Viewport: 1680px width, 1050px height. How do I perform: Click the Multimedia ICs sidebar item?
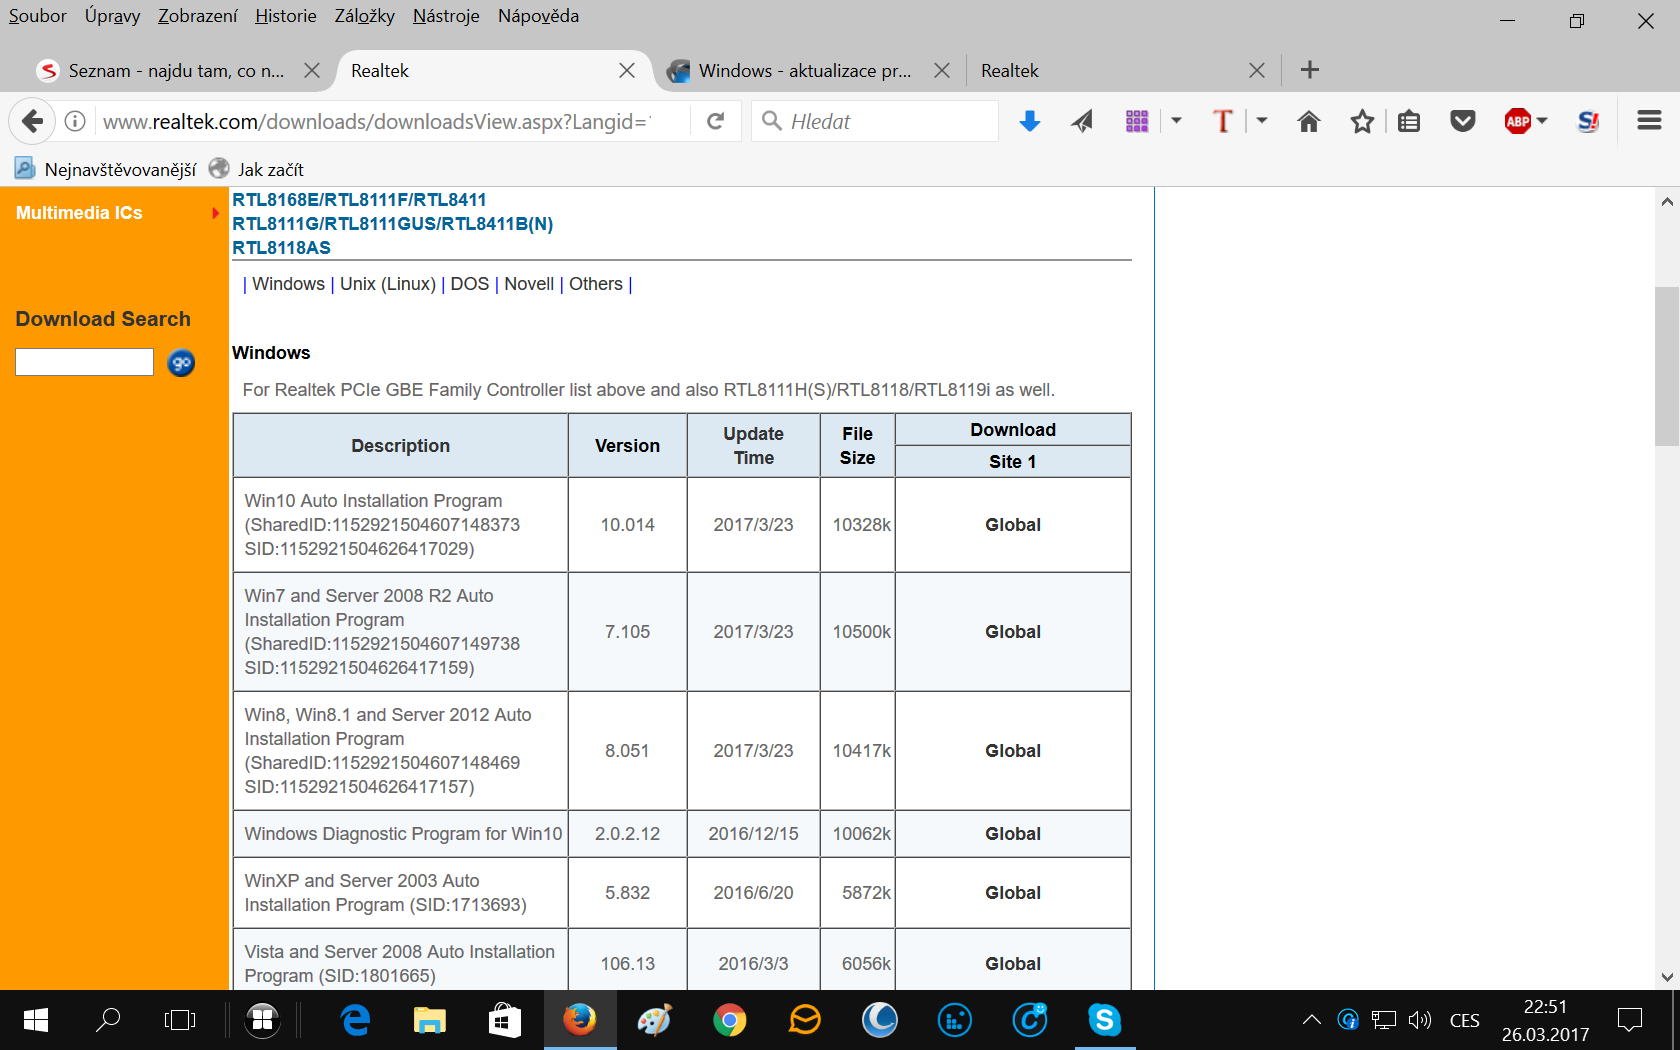click(x=79, y=213)
